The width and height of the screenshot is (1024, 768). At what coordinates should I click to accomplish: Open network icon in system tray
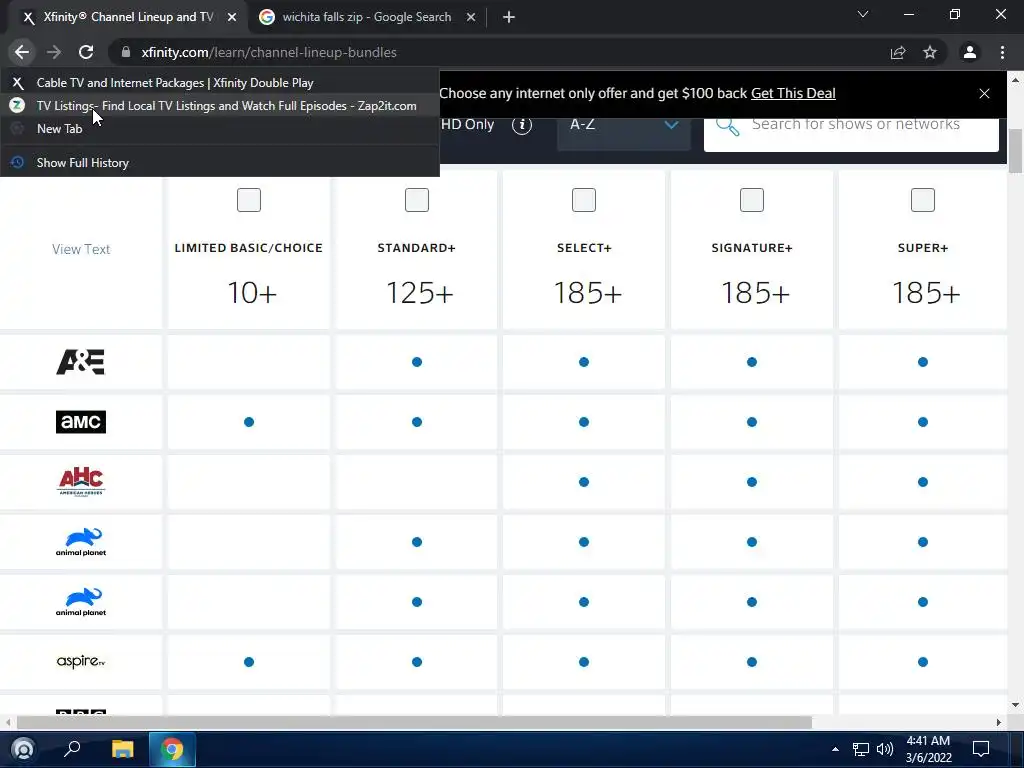[861, 749]
